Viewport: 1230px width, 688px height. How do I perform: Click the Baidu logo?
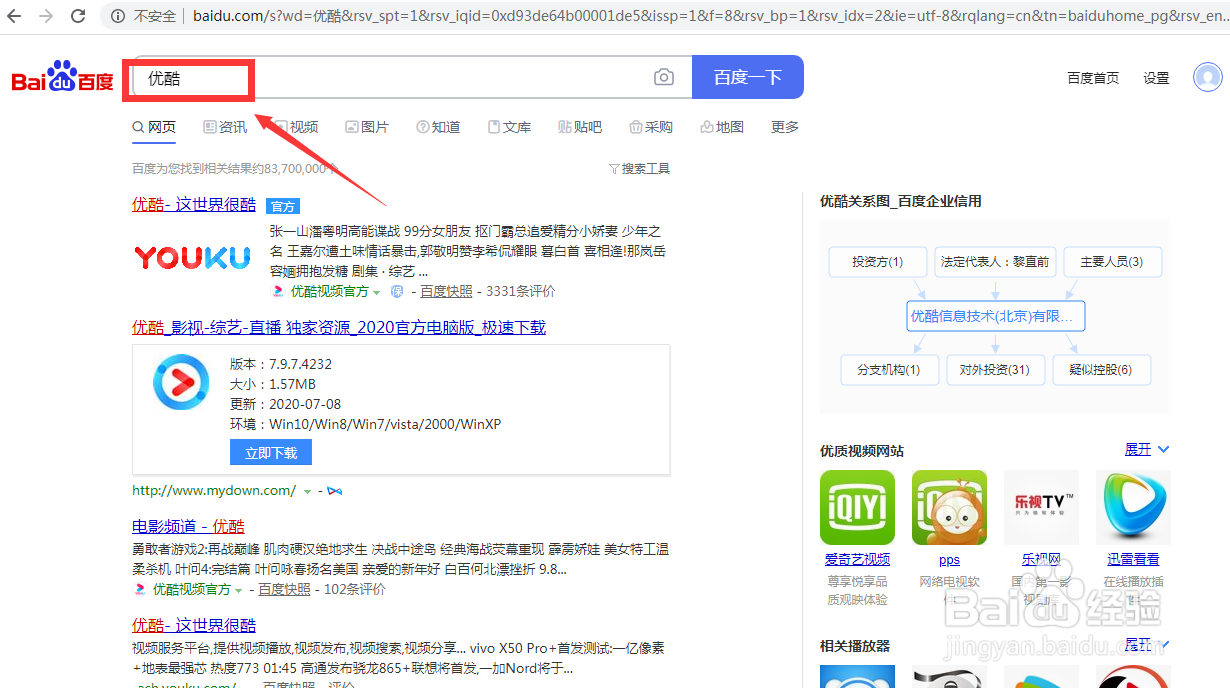[63, 77]
